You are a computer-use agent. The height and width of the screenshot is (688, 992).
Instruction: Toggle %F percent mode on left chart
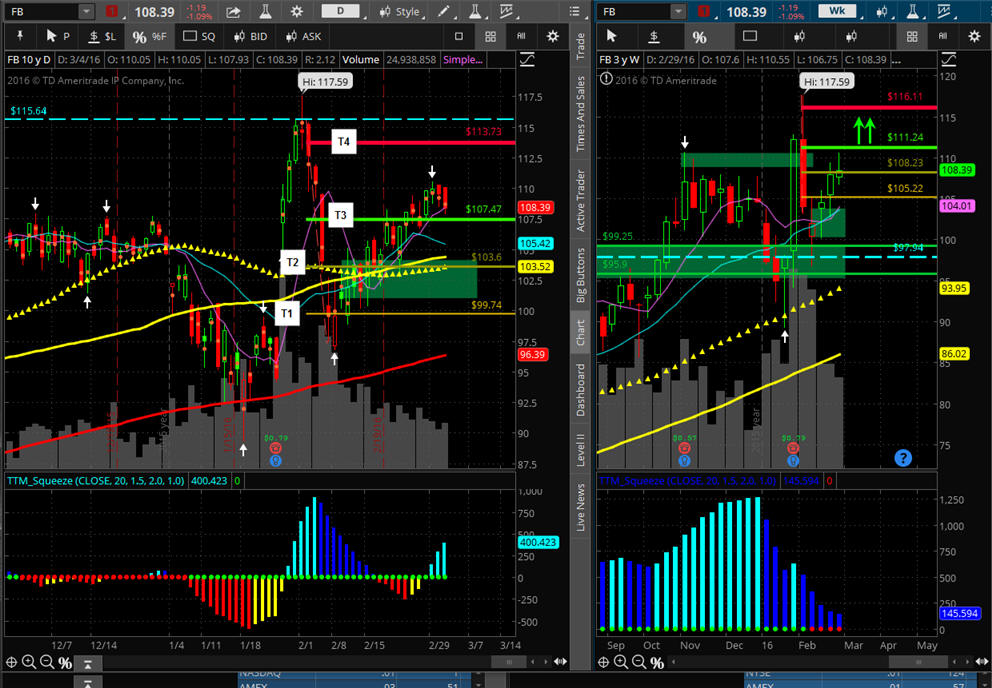pos(151,36)
